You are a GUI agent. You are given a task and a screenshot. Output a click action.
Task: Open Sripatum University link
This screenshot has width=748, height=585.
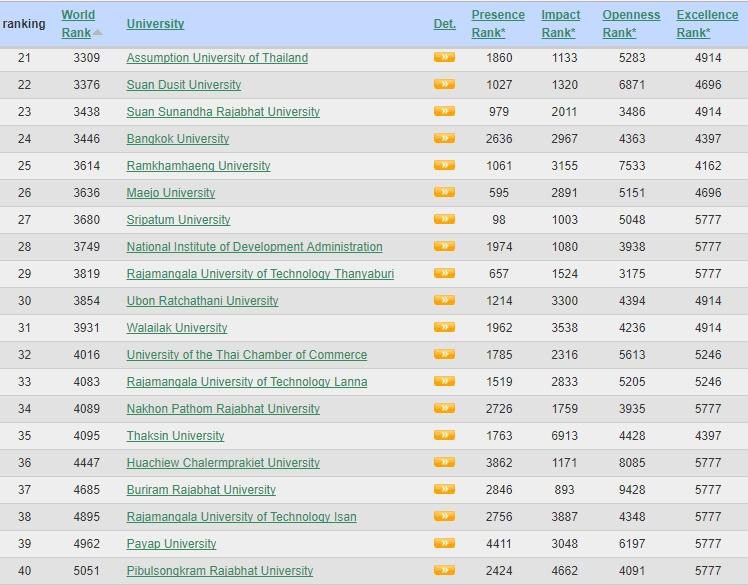click(x=178, y=219)
